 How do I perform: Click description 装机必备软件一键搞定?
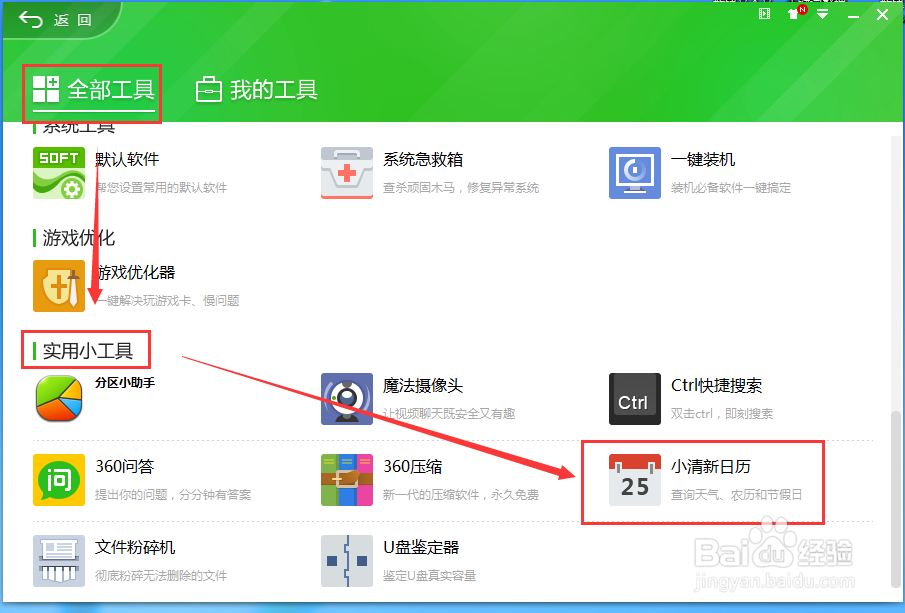click(731, 188)
